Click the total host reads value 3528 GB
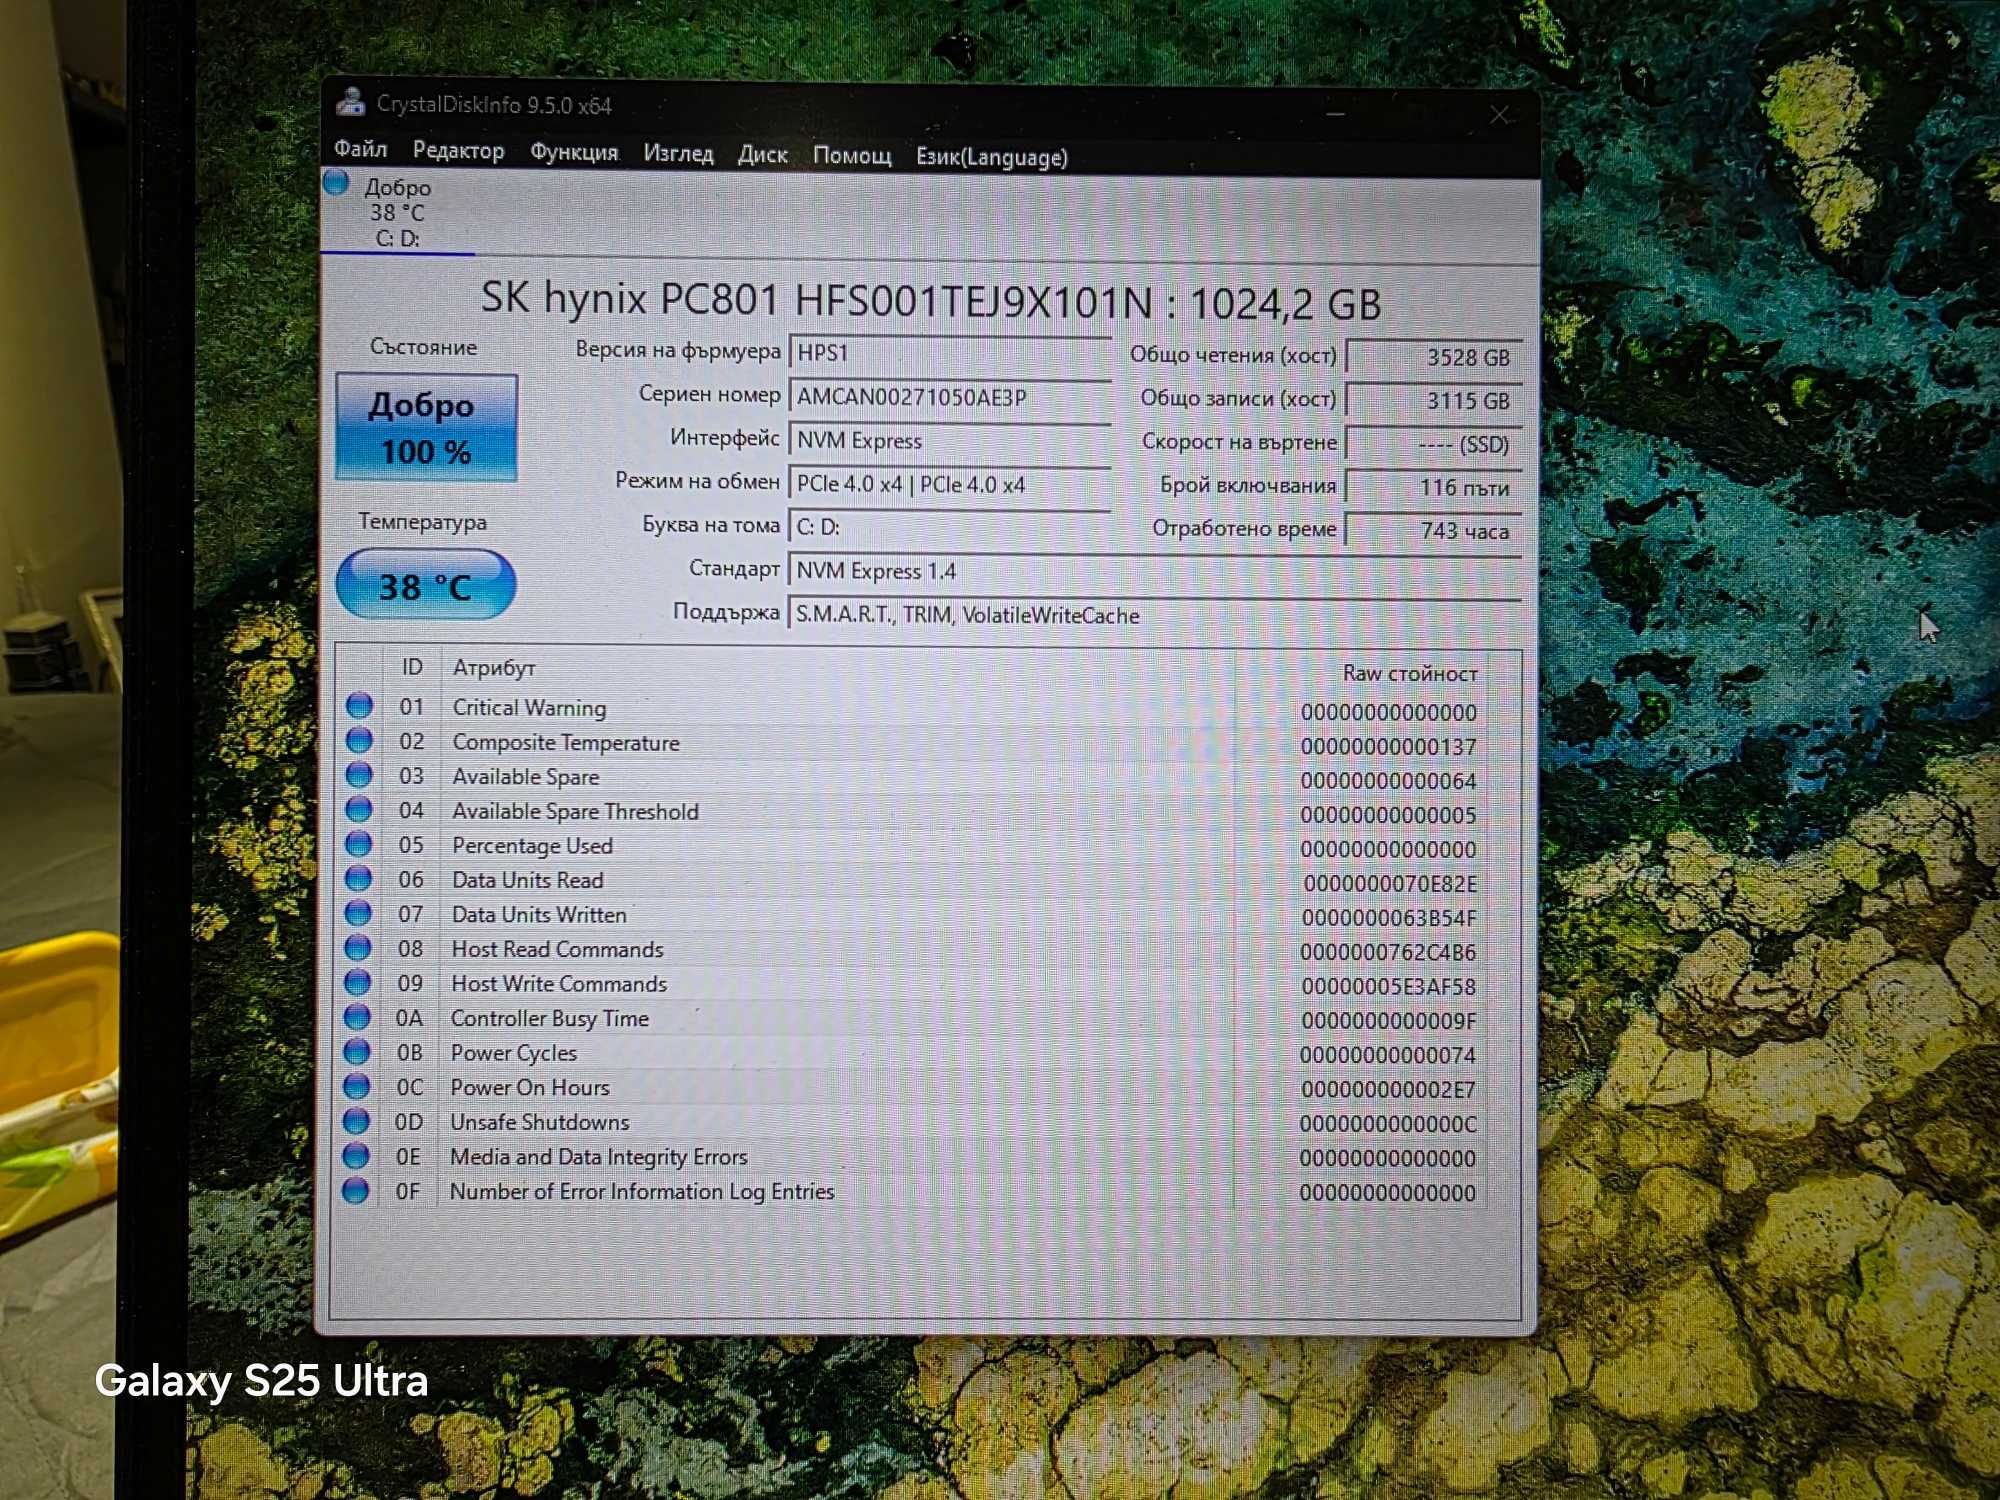 tap(1433, 357)
